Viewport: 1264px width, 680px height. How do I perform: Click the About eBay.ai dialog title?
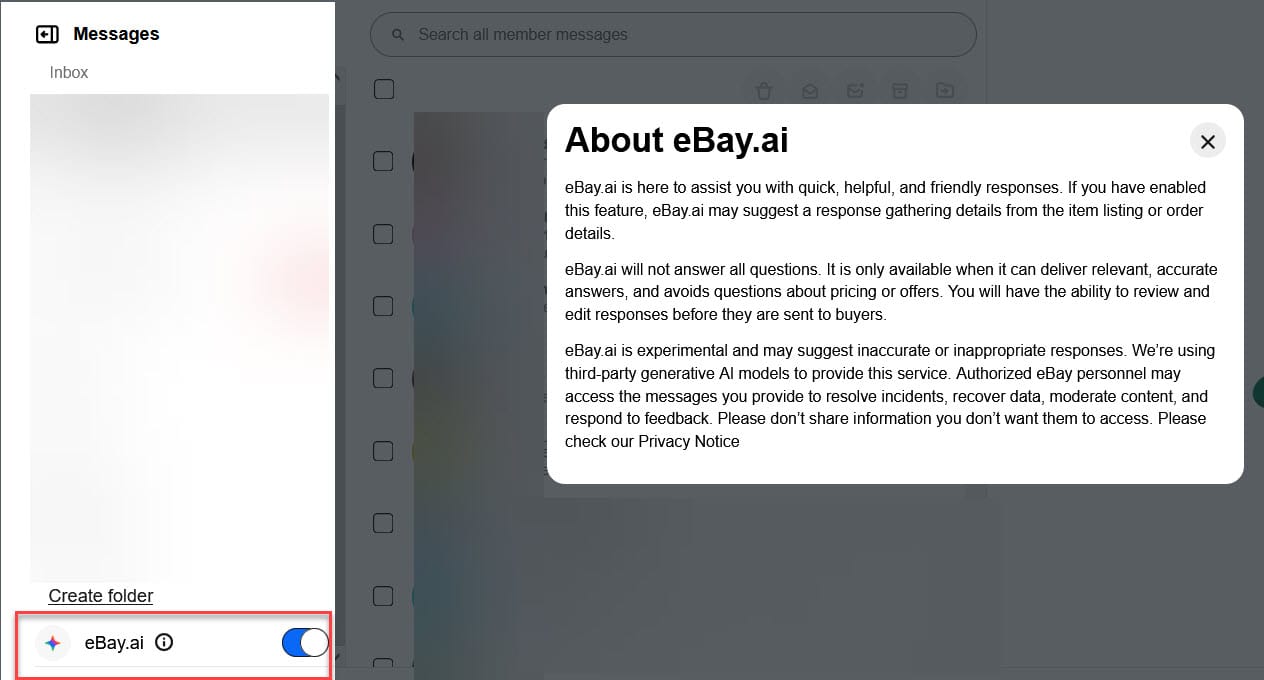pyautogui.click(x=677, y=140)
